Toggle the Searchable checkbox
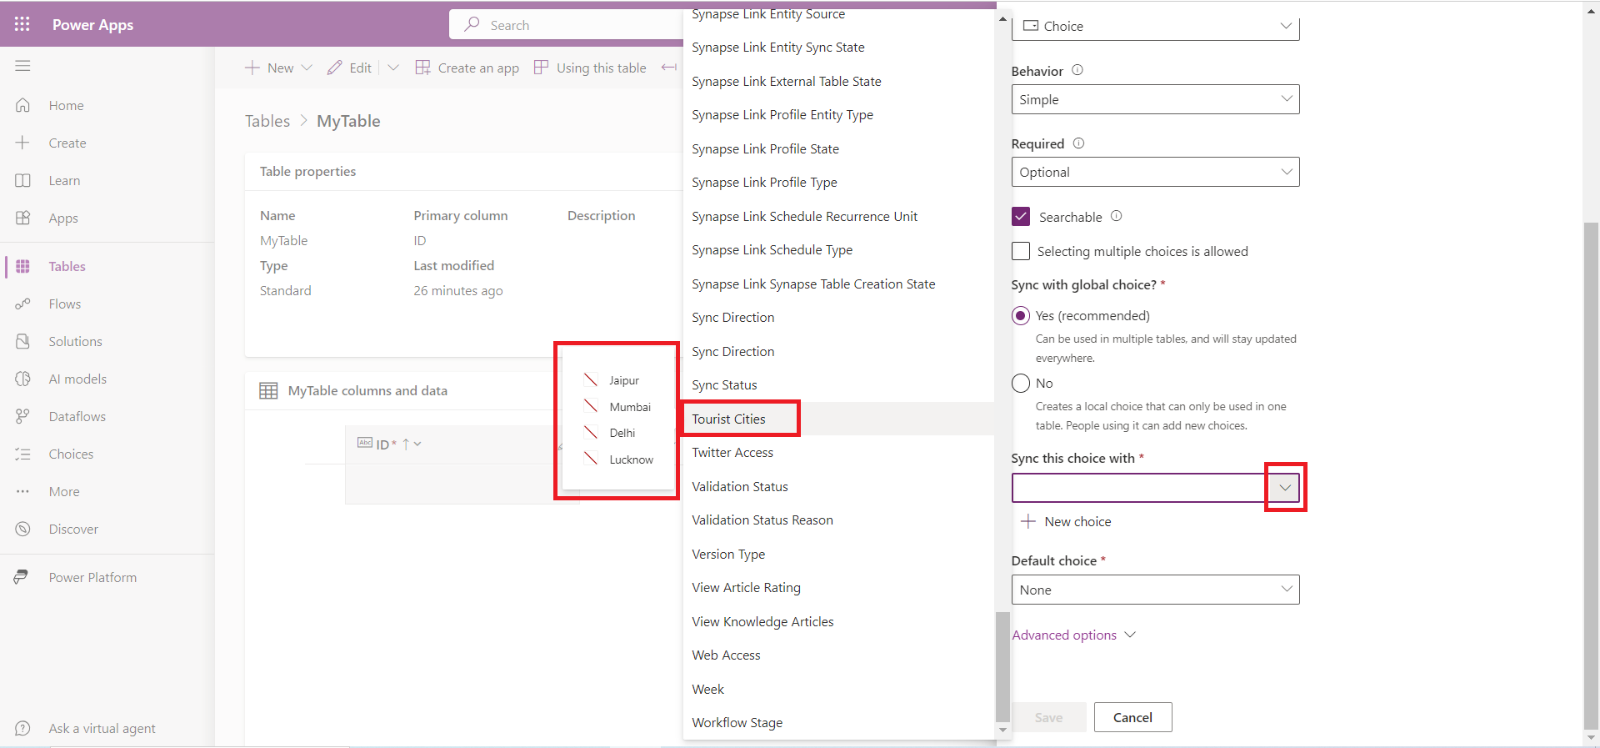The image size is (1600, 748). 1021,217
